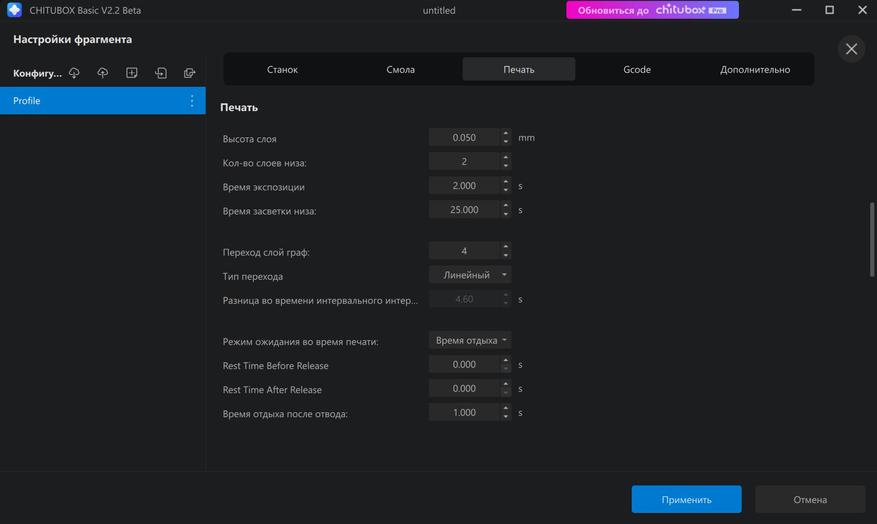
Task: Increase Rest Time After Release value
Action: [506, 385]
